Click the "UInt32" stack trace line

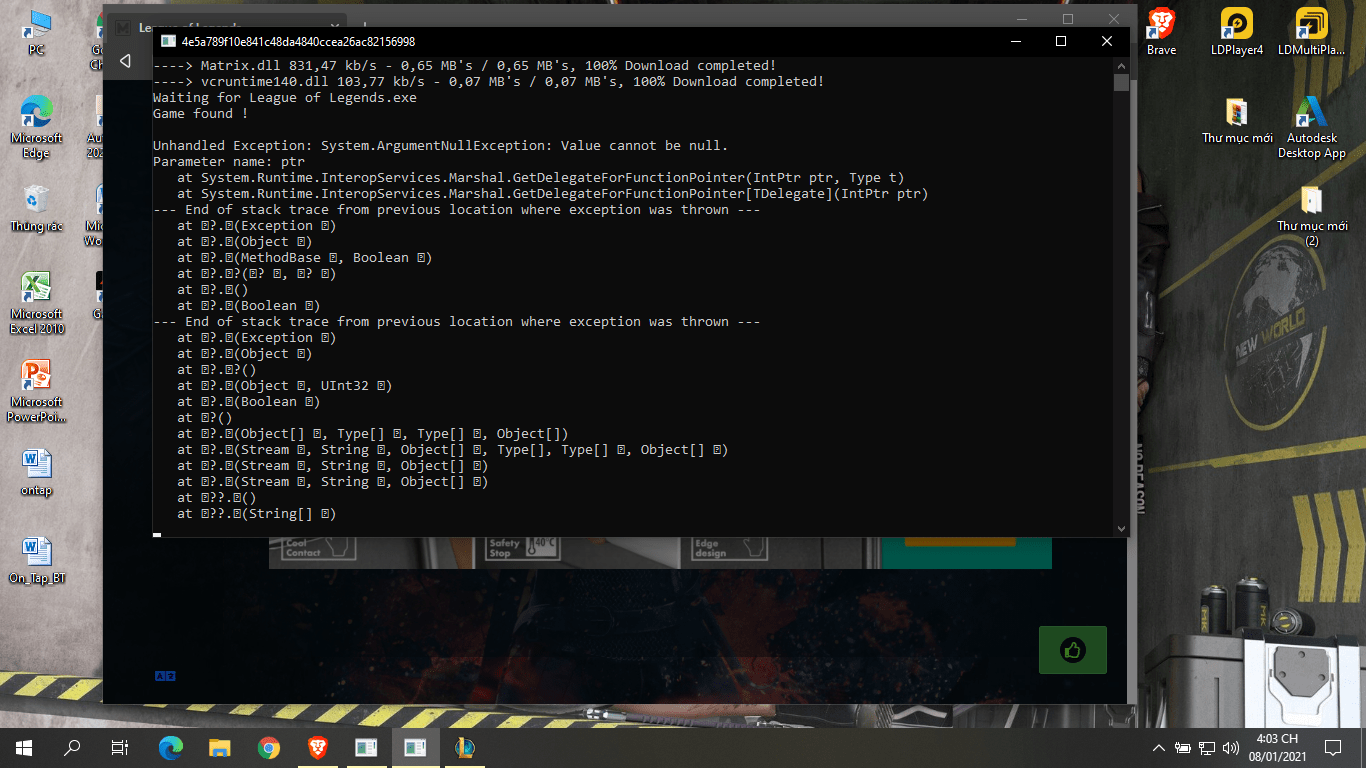[x=285, y=386]
